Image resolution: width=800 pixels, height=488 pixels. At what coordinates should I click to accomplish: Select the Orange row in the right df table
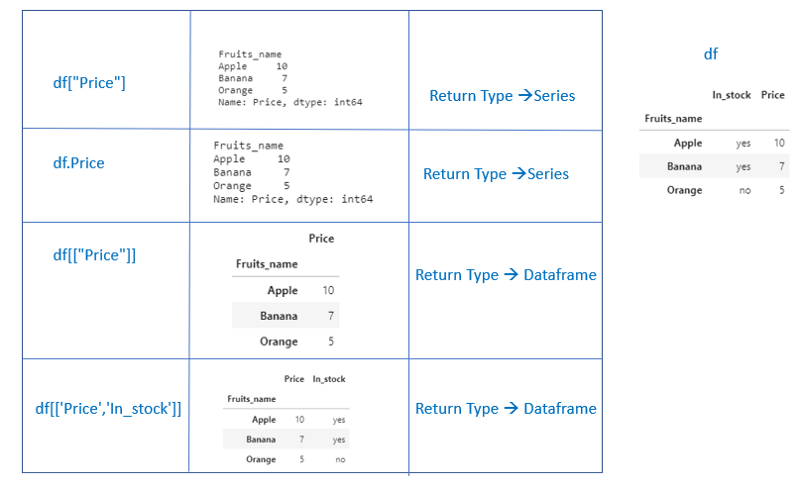click(x=712, y=190)
